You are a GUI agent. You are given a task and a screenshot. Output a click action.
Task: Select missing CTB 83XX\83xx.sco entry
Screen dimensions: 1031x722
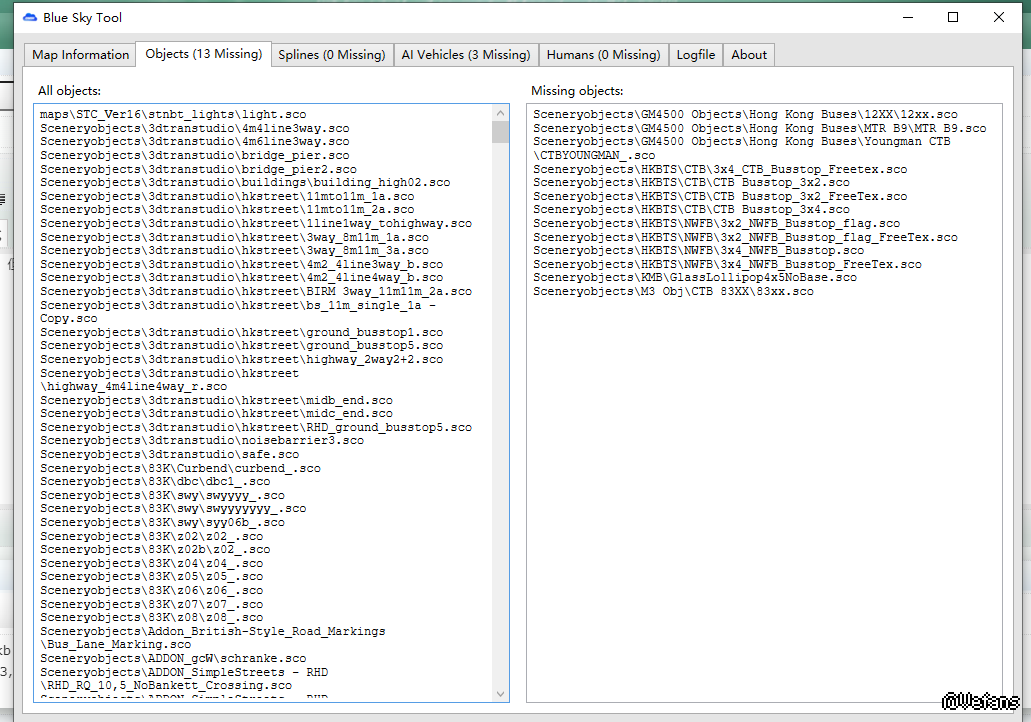672,291
